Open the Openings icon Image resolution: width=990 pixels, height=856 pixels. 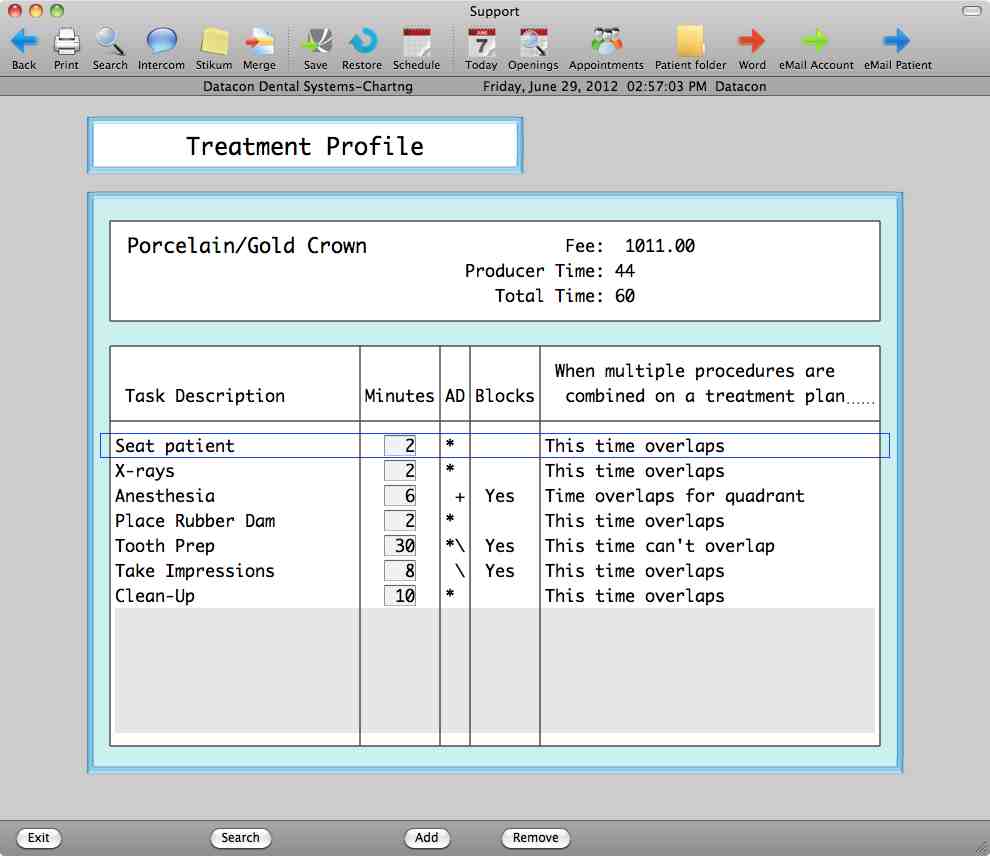coord(534,41)
